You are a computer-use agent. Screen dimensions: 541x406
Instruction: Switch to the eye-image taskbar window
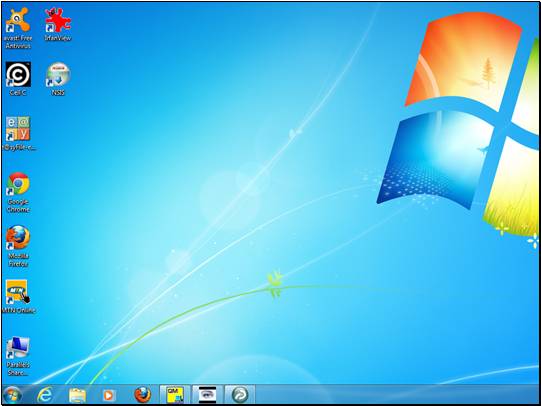coord(207,395)
